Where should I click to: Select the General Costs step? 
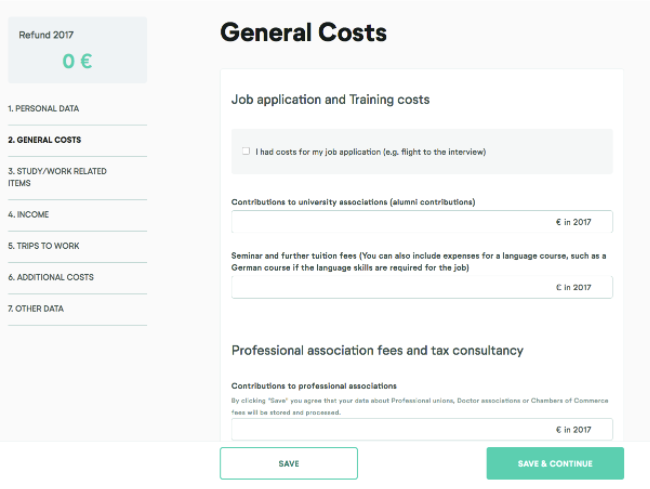tap(44, 140)
